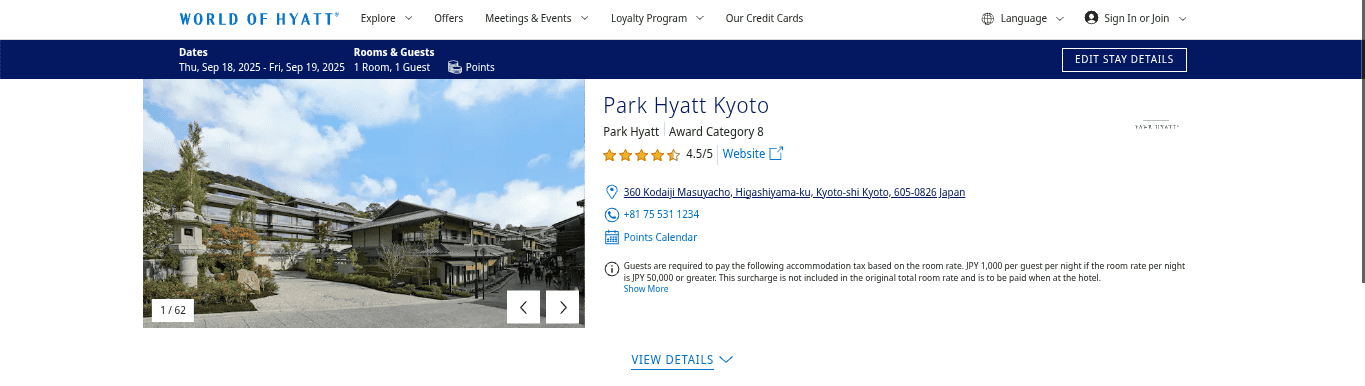
Task: Open Our Credit Cards page
Action: (764, 18)
